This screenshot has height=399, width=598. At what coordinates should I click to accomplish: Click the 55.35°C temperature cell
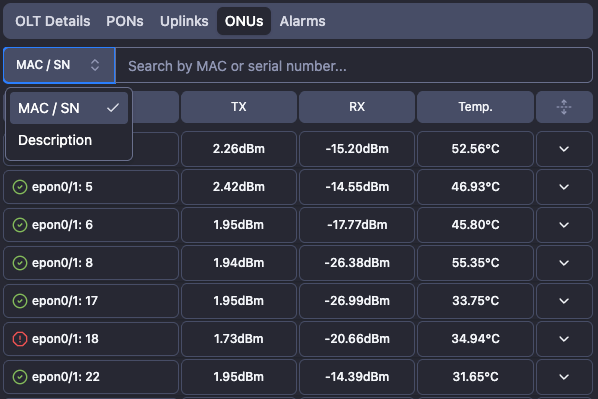pyautogui.click(x=475, y=263)
